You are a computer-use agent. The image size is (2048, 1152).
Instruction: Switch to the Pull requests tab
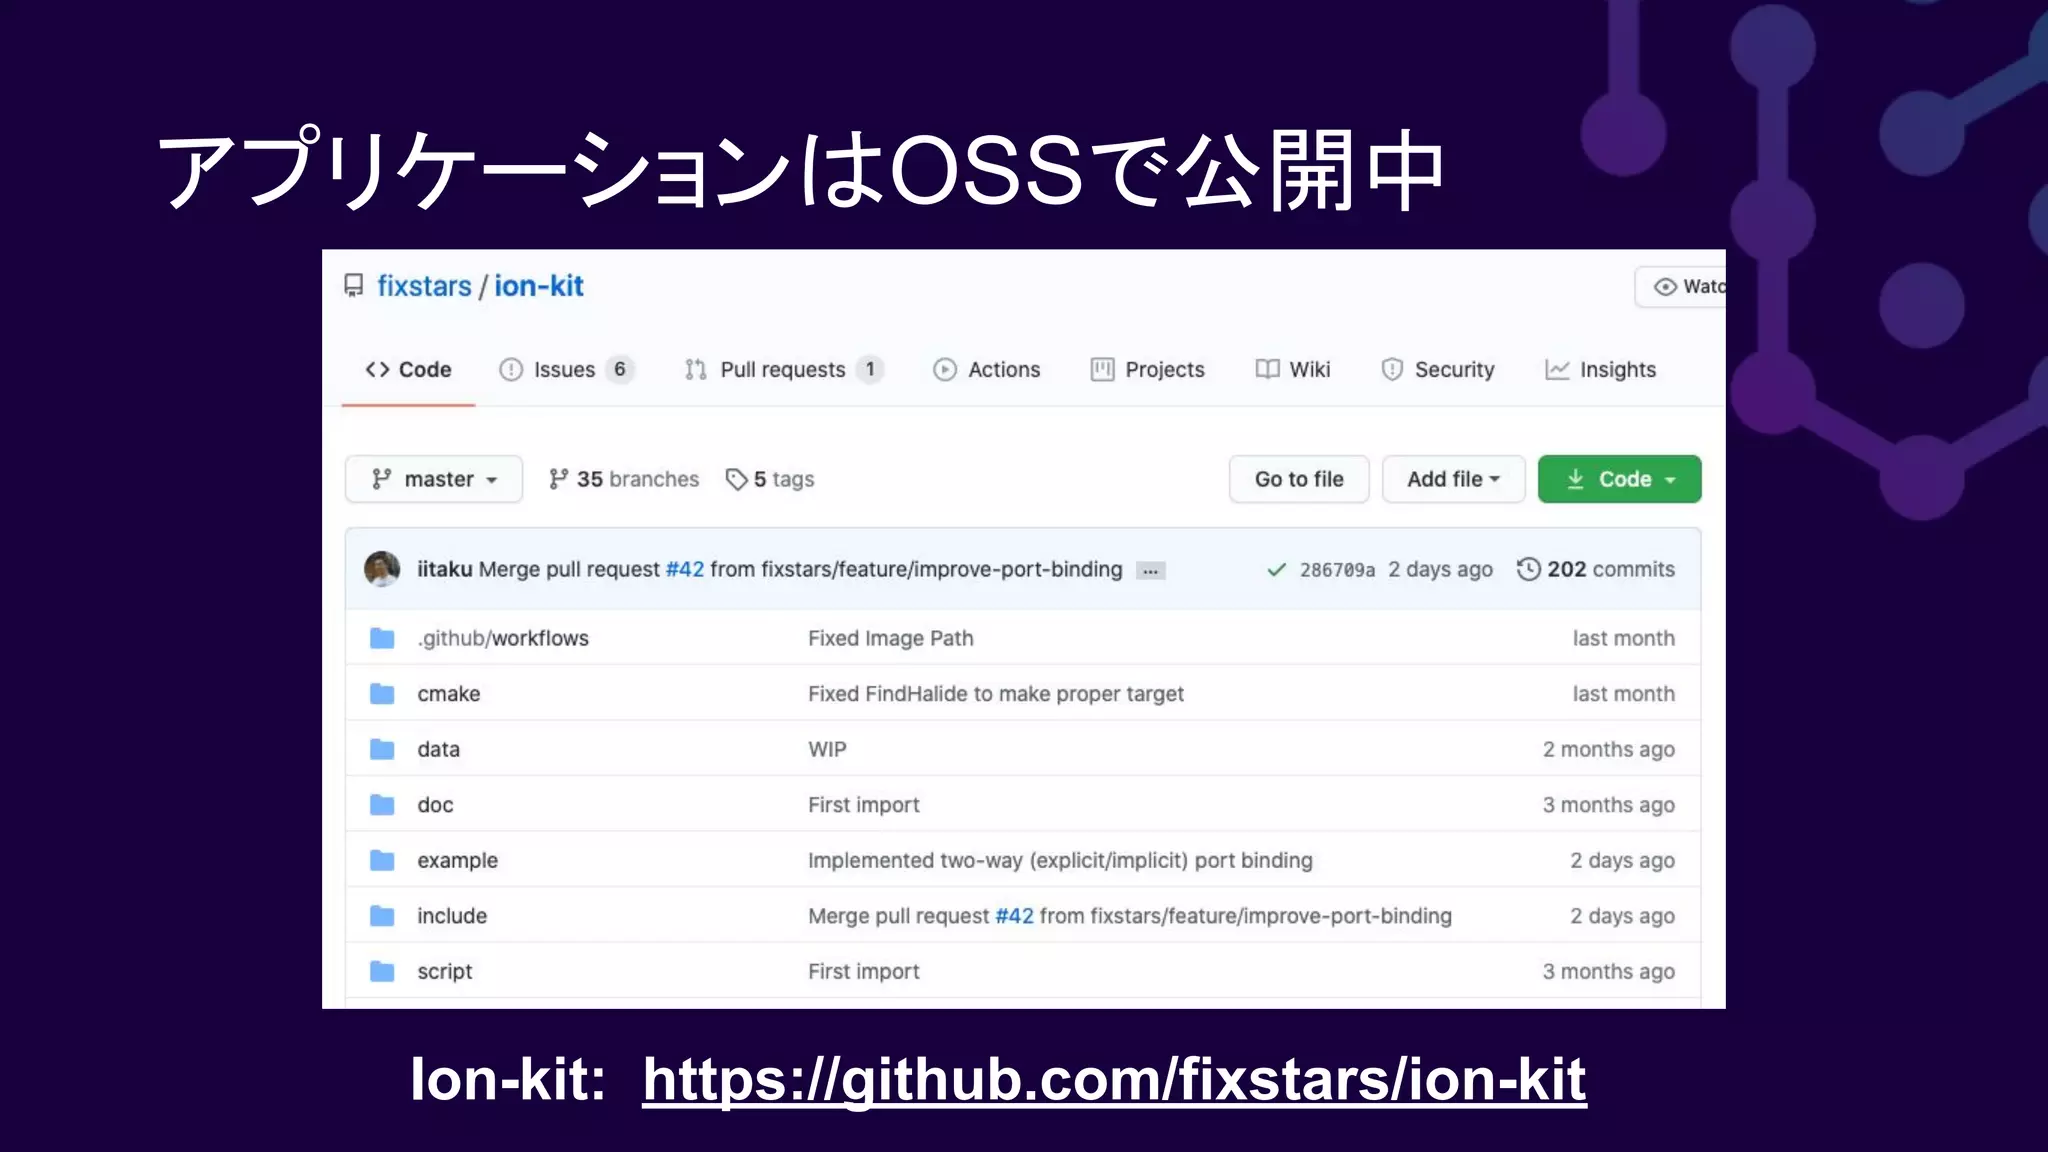point(783,370)
